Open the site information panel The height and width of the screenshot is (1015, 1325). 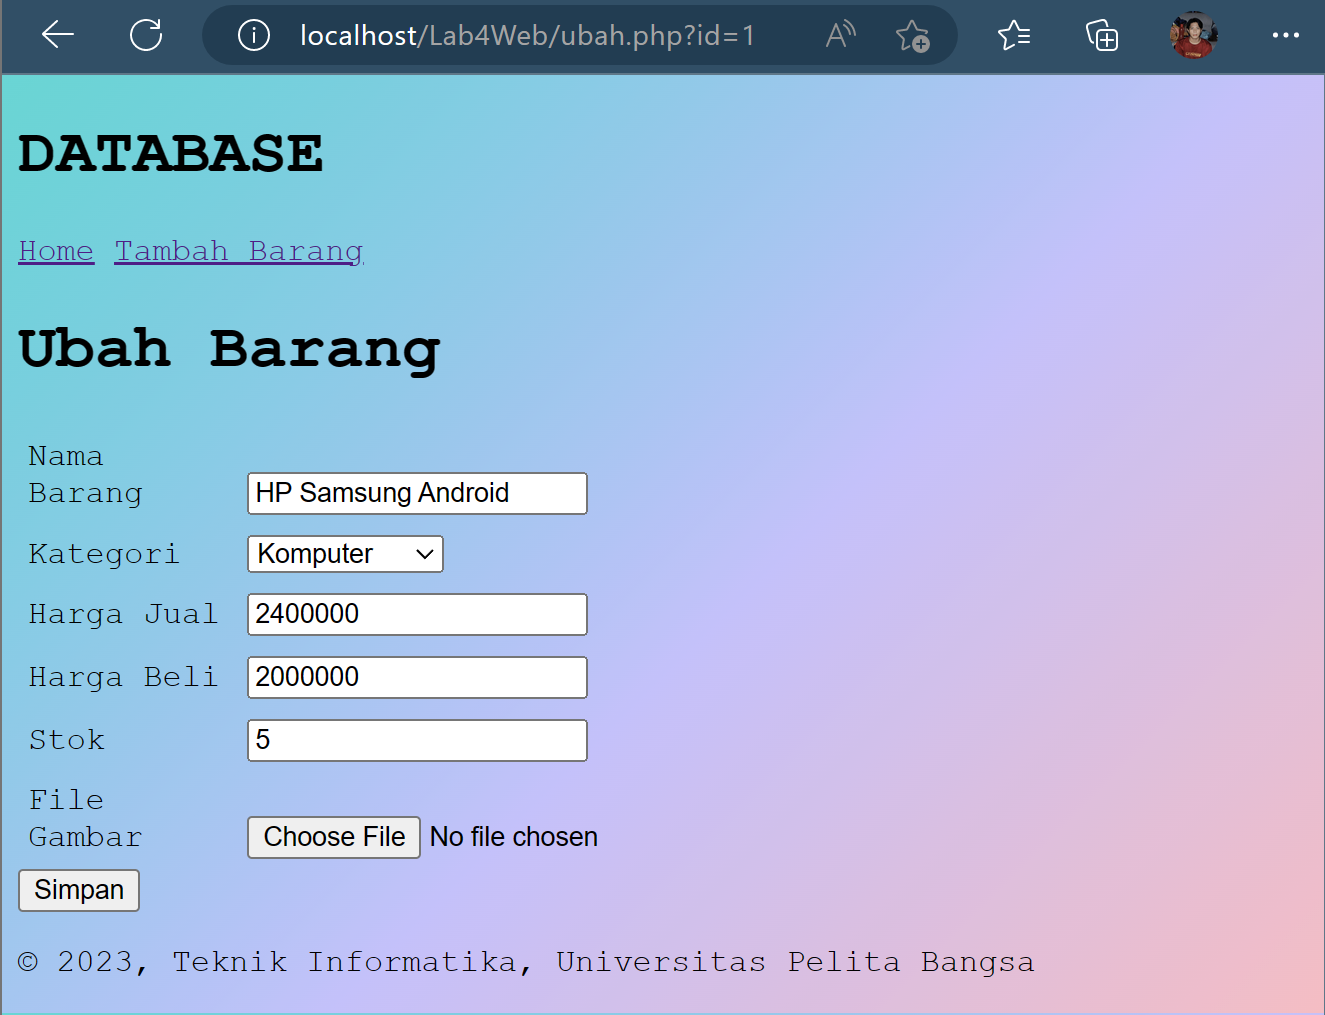(253, 36)
